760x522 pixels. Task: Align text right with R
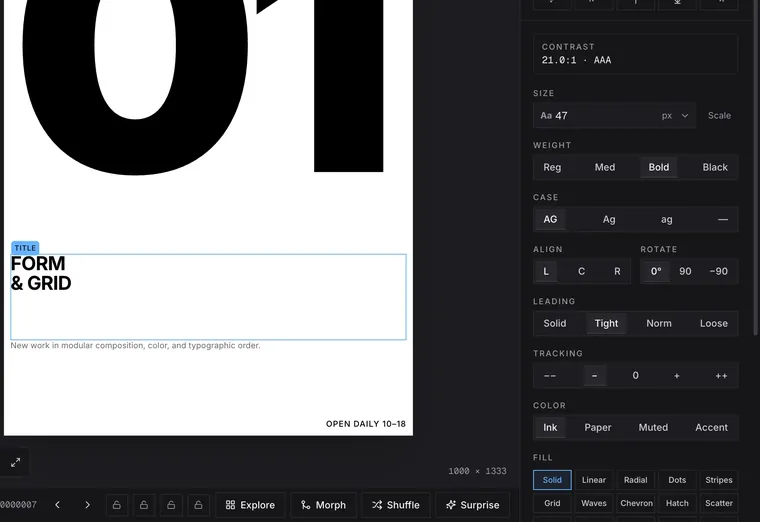[617, 271]
